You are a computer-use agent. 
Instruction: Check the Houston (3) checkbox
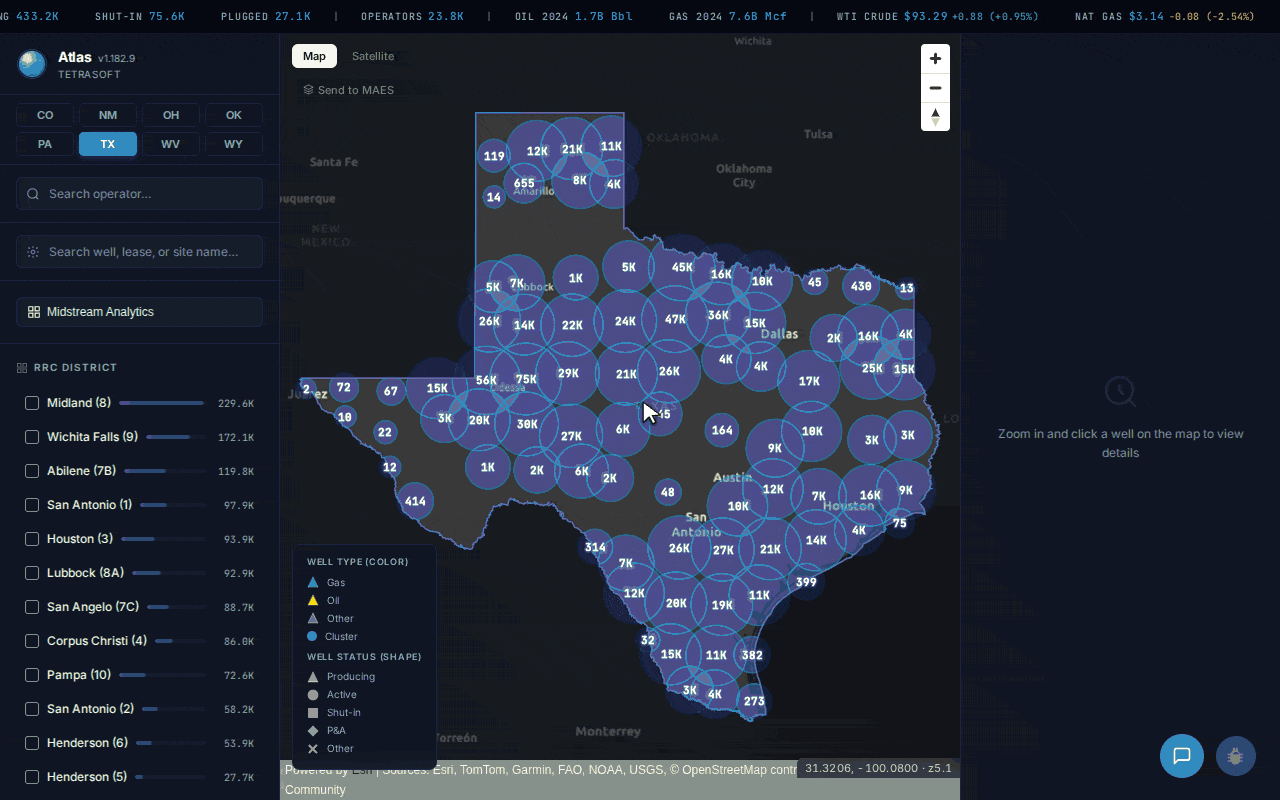(32, 539)
